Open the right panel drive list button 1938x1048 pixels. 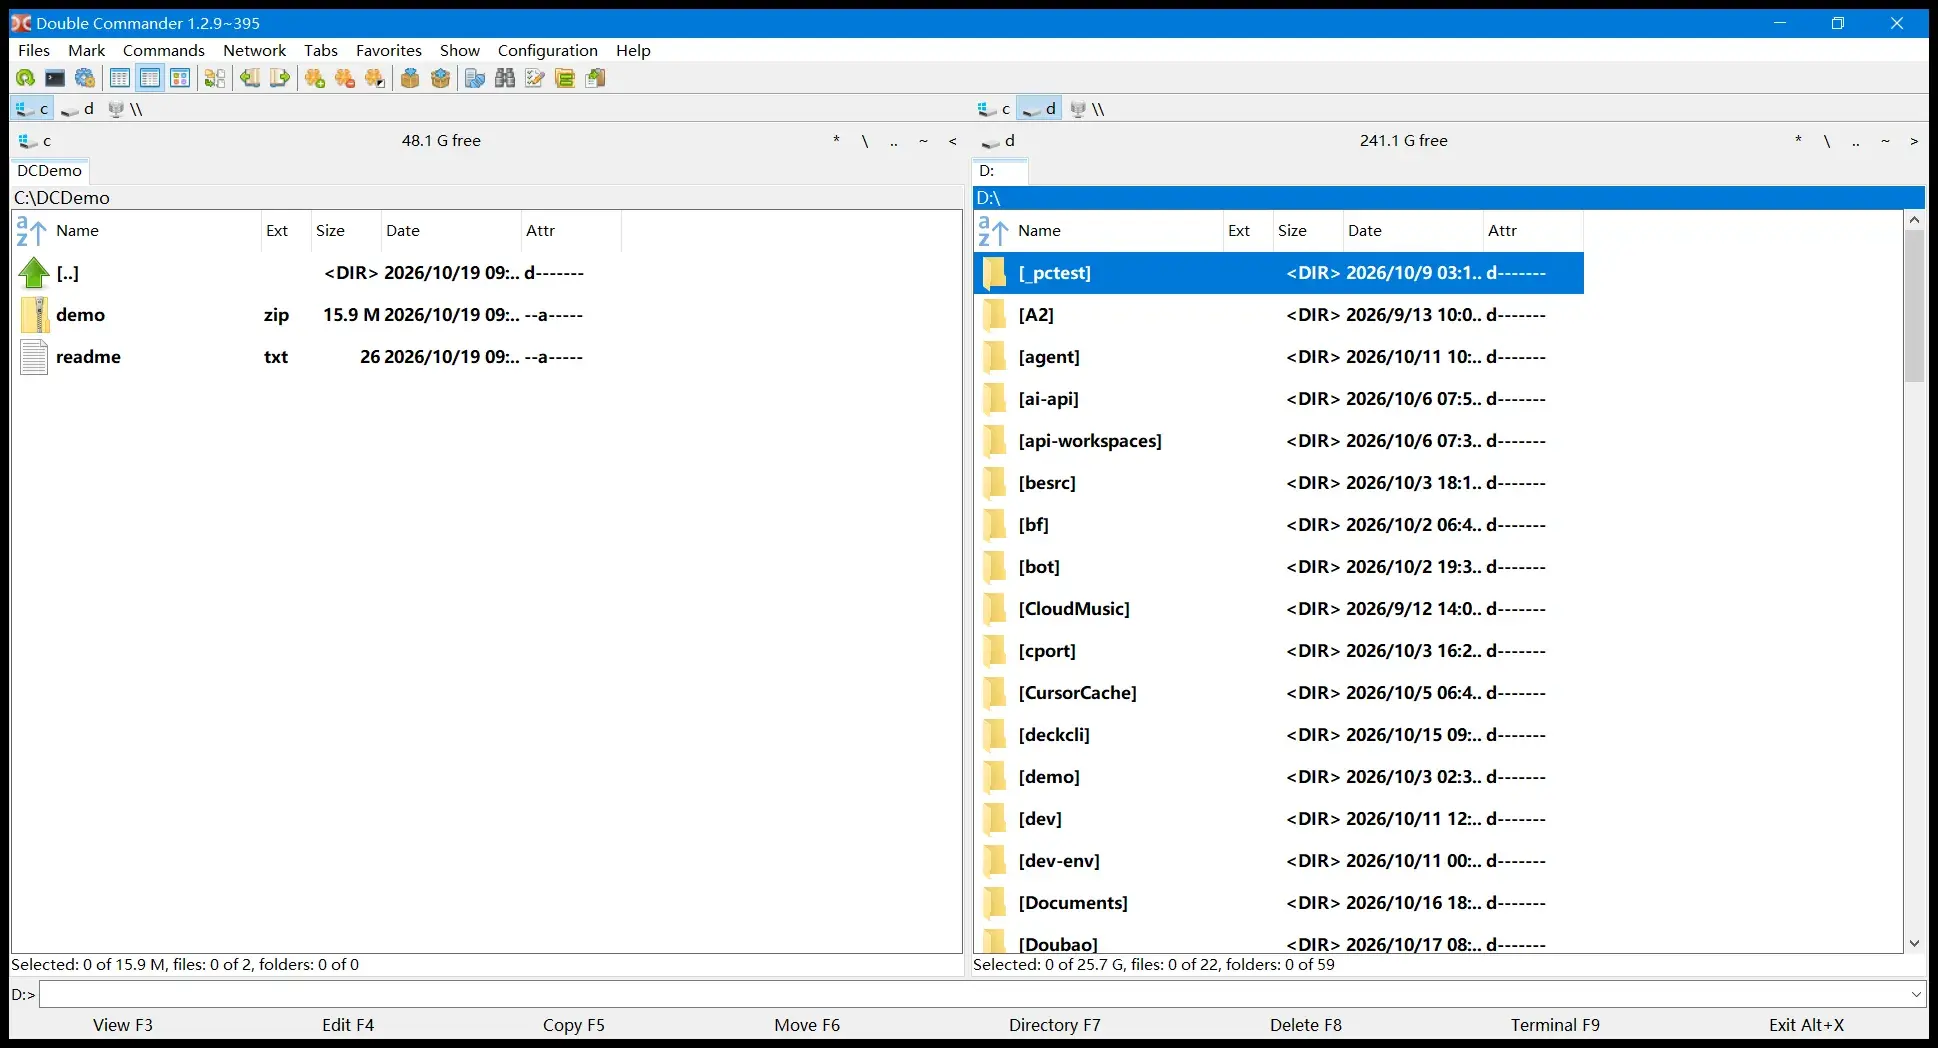click(998, 141)
